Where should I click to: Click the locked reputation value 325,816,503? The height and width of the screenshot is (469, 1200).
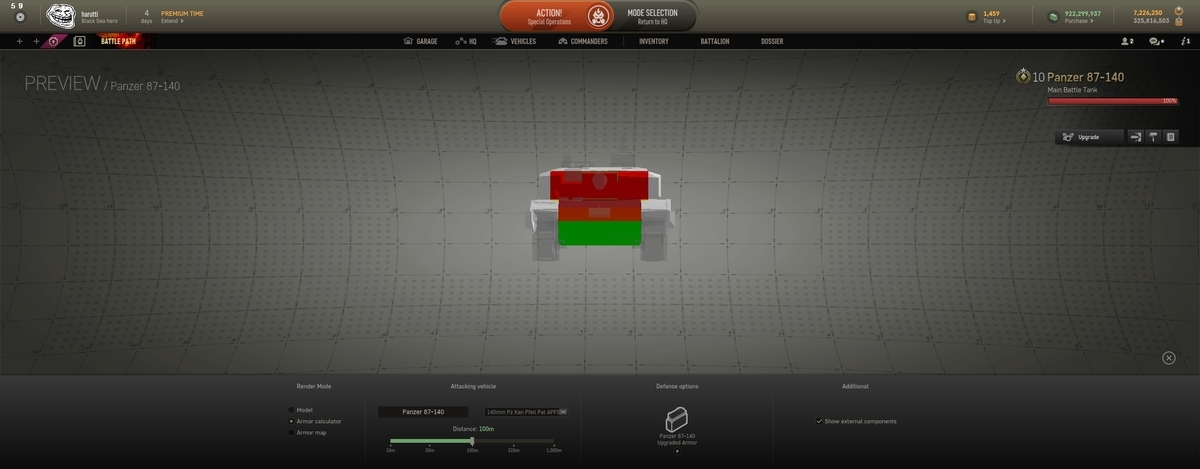tap(1151, 21)
